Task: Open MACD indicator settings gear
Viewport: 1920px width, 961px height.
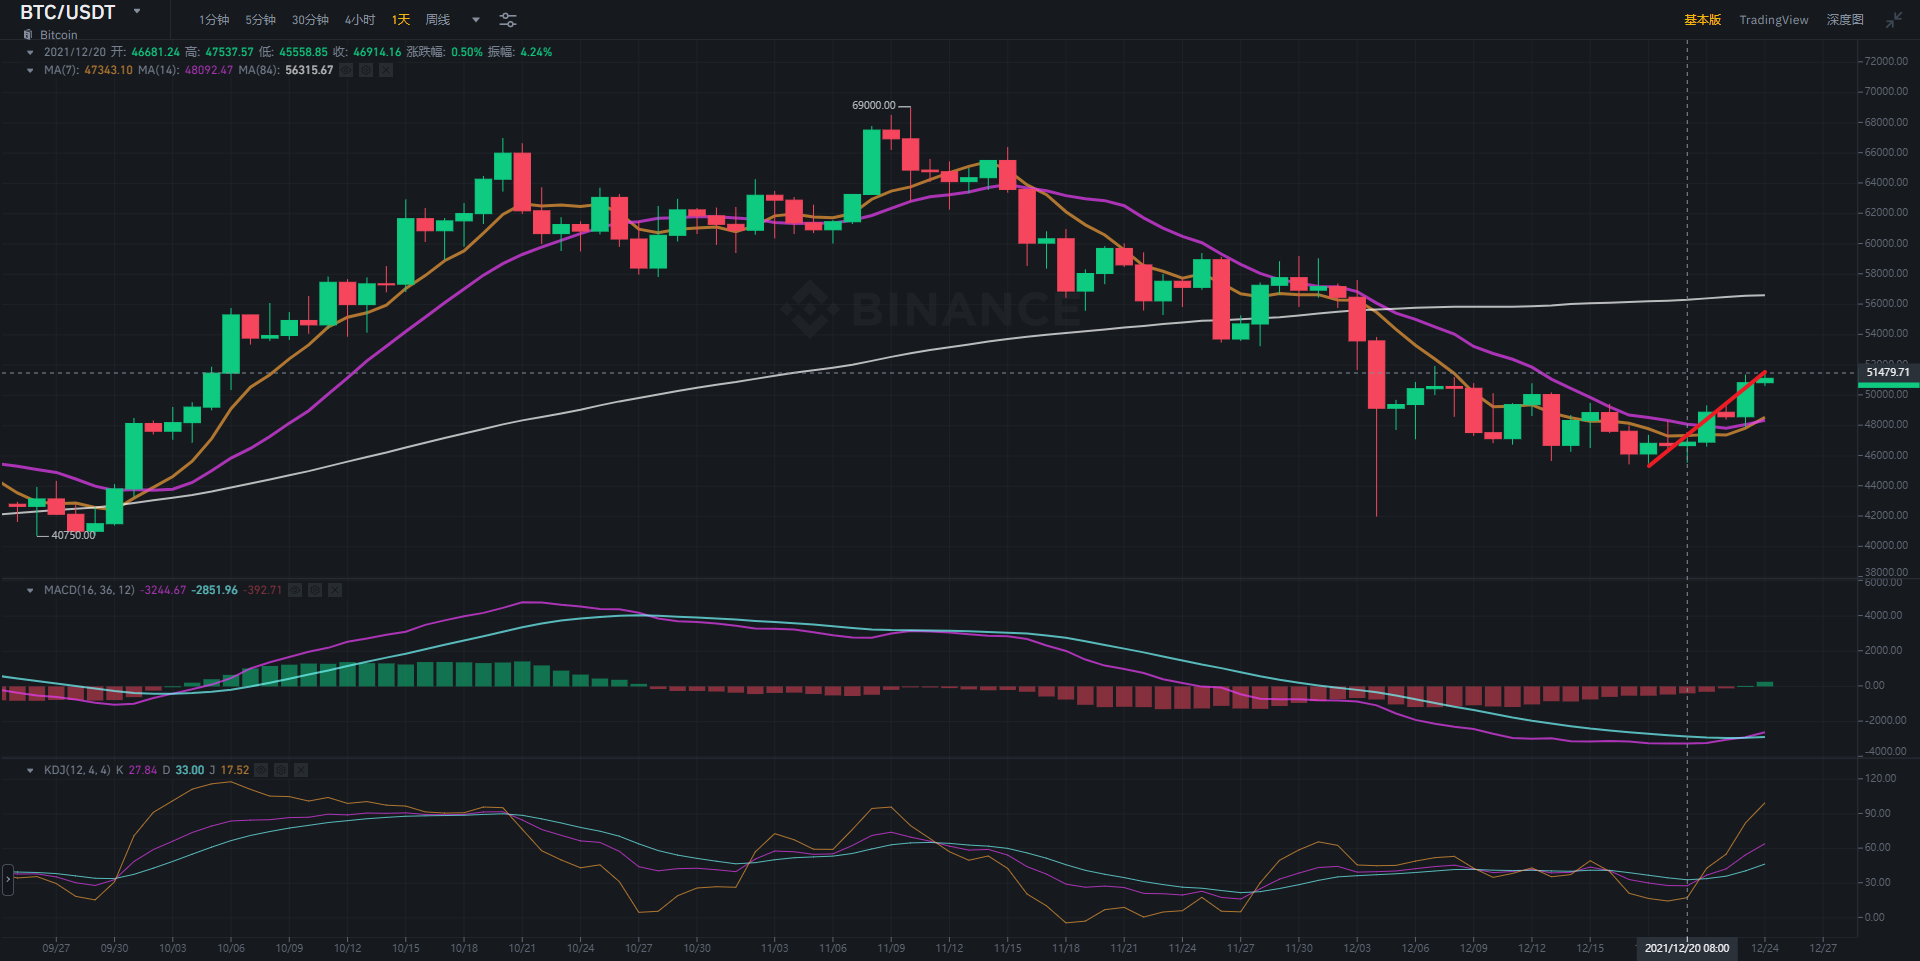Action: pos(315,590)
